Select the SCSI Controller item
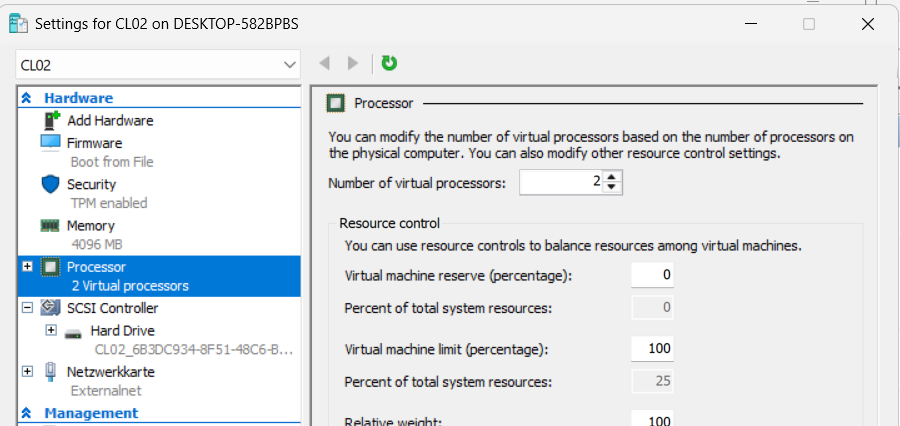 click(112, 308)
